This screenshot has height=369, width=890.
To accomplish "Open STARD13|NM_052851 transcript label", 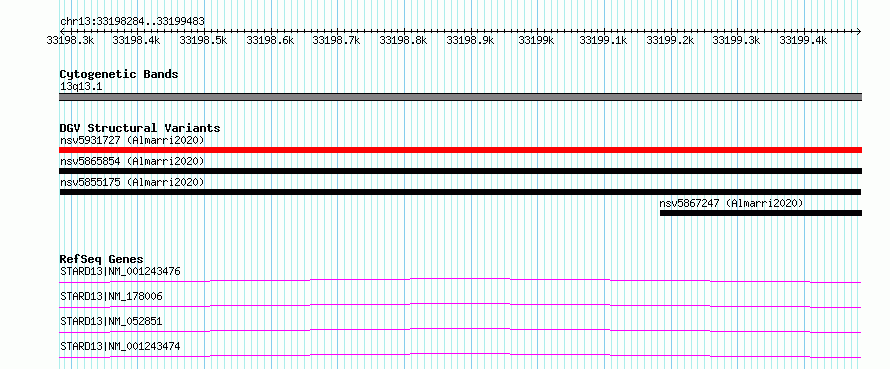I will [111, 321].
